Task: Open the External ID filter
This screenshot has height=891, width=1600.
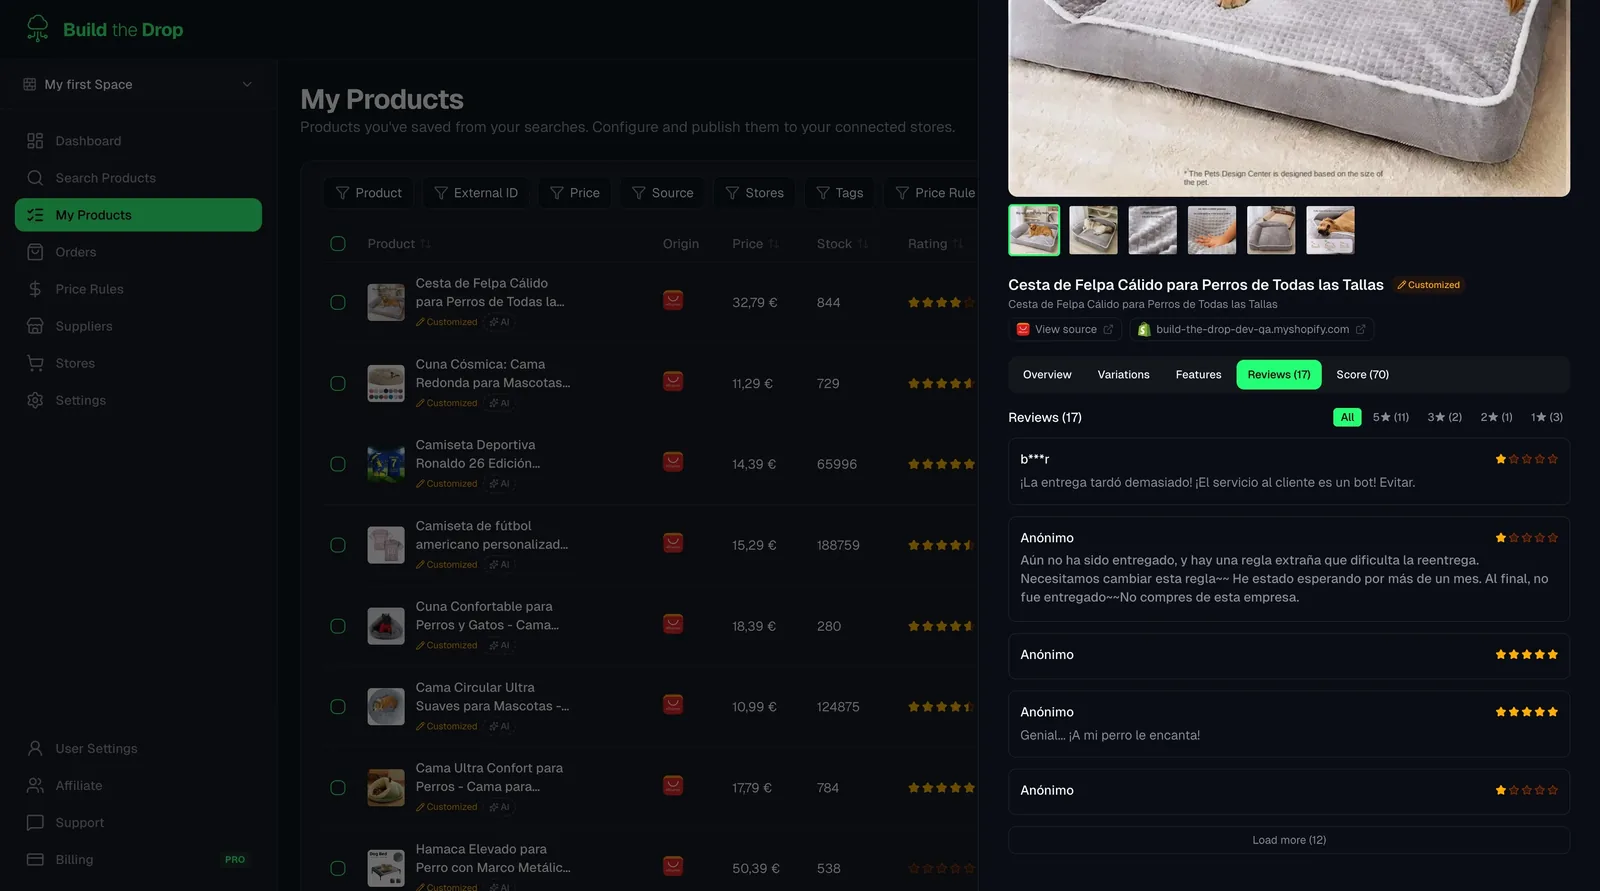Action: [x=476, y=193]
